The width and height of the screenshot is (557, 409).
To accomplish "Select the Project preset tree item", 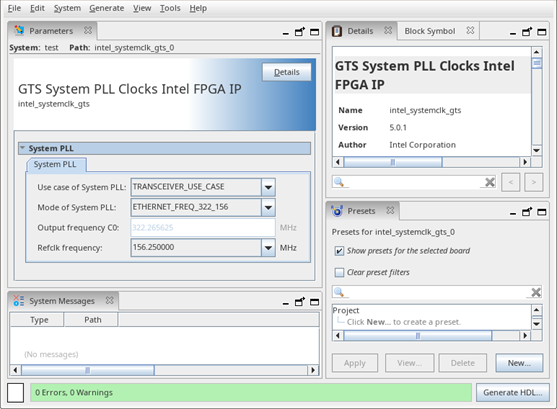I will point(346,311).
